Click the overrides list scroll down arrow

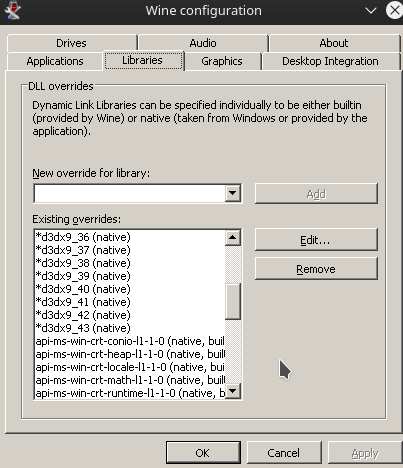coord(233,390)
